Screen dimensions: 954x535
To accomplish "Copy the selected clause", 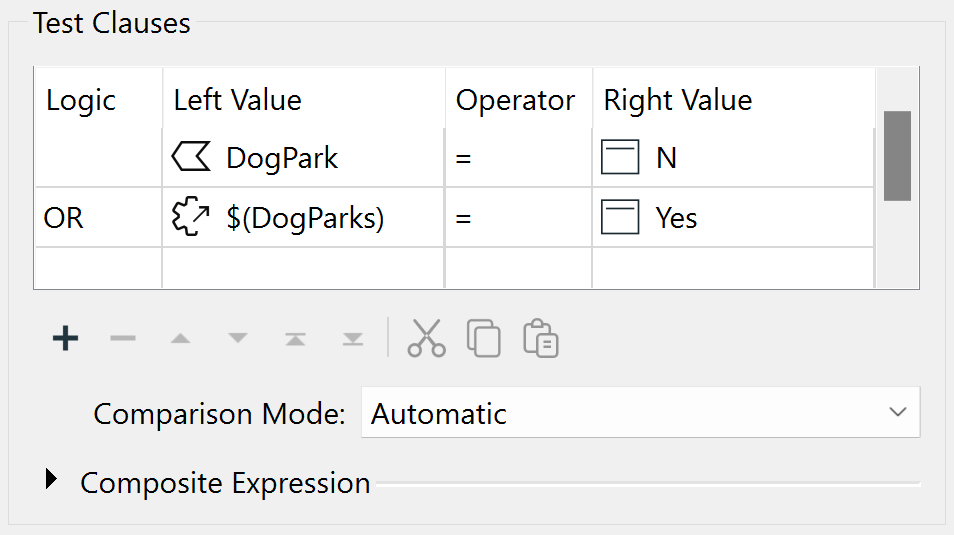I will [484, 338].
